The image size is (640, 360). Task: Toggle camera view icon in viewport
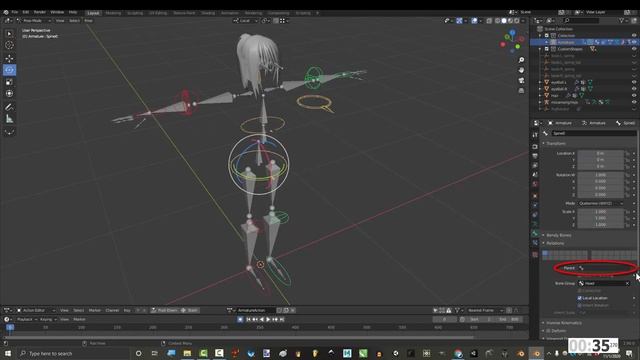coord(521,80)
